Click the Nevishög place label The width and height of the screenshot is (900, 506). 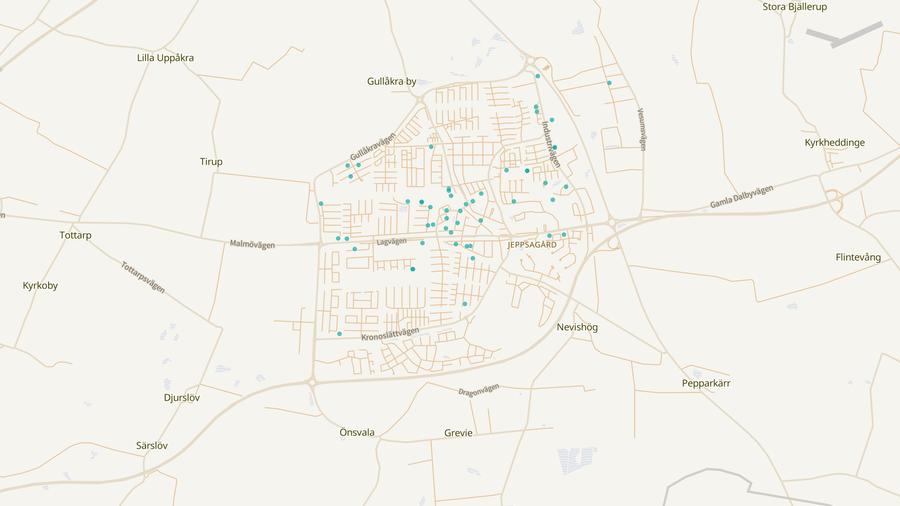(576, 327)
